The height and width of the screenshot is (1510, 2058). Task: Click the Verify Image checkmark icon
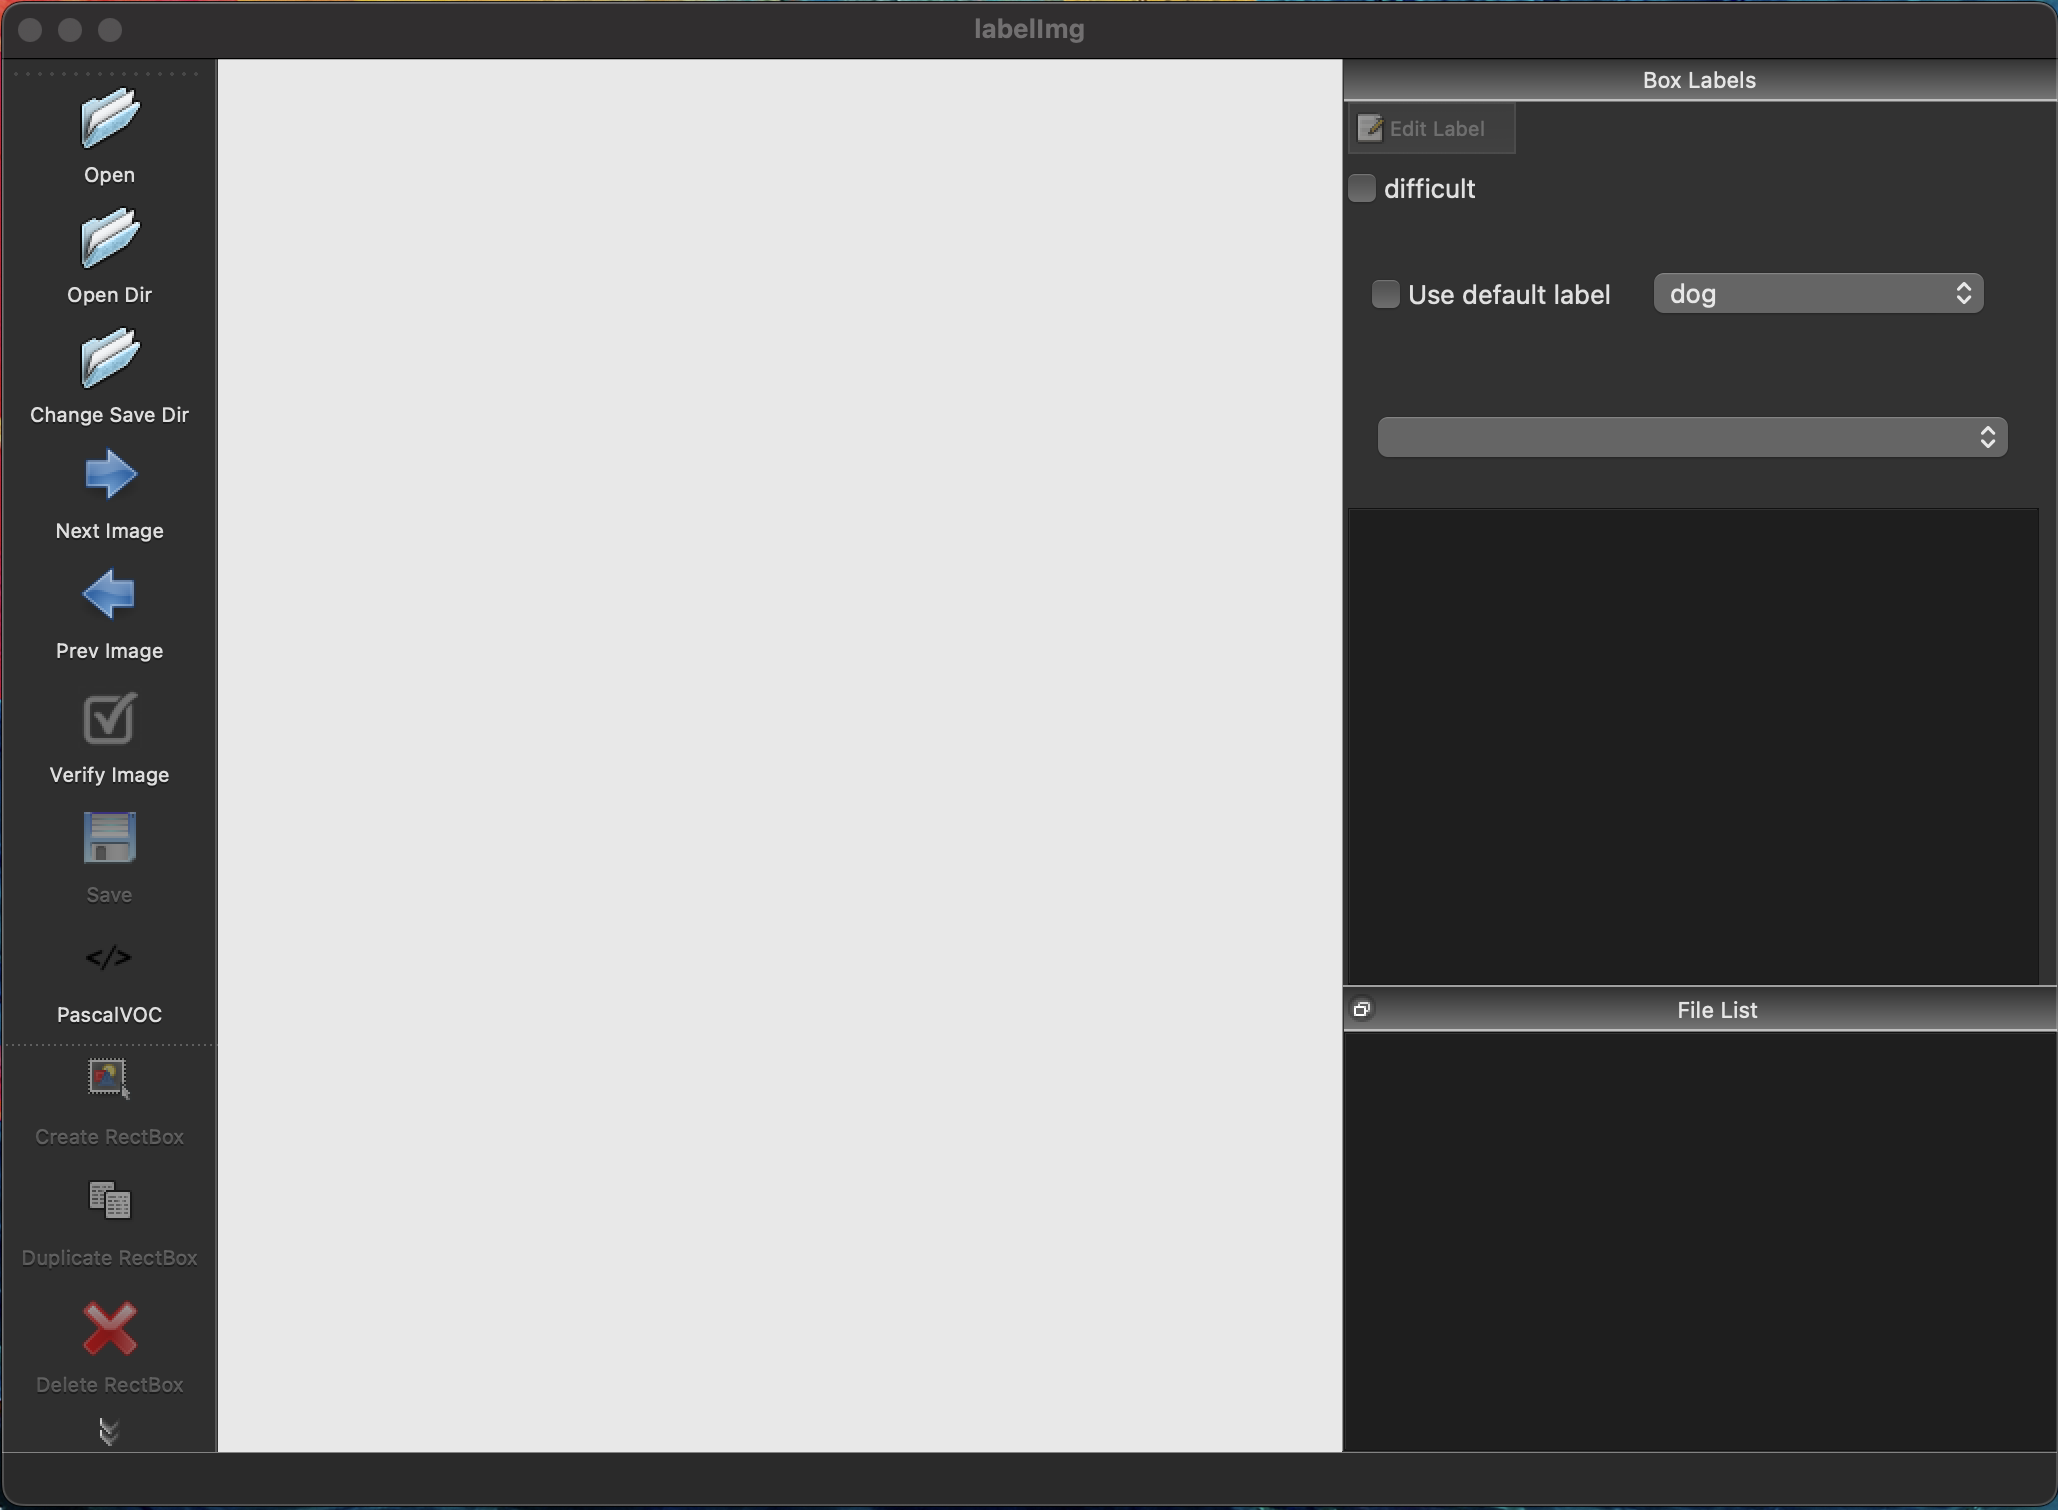109,719
